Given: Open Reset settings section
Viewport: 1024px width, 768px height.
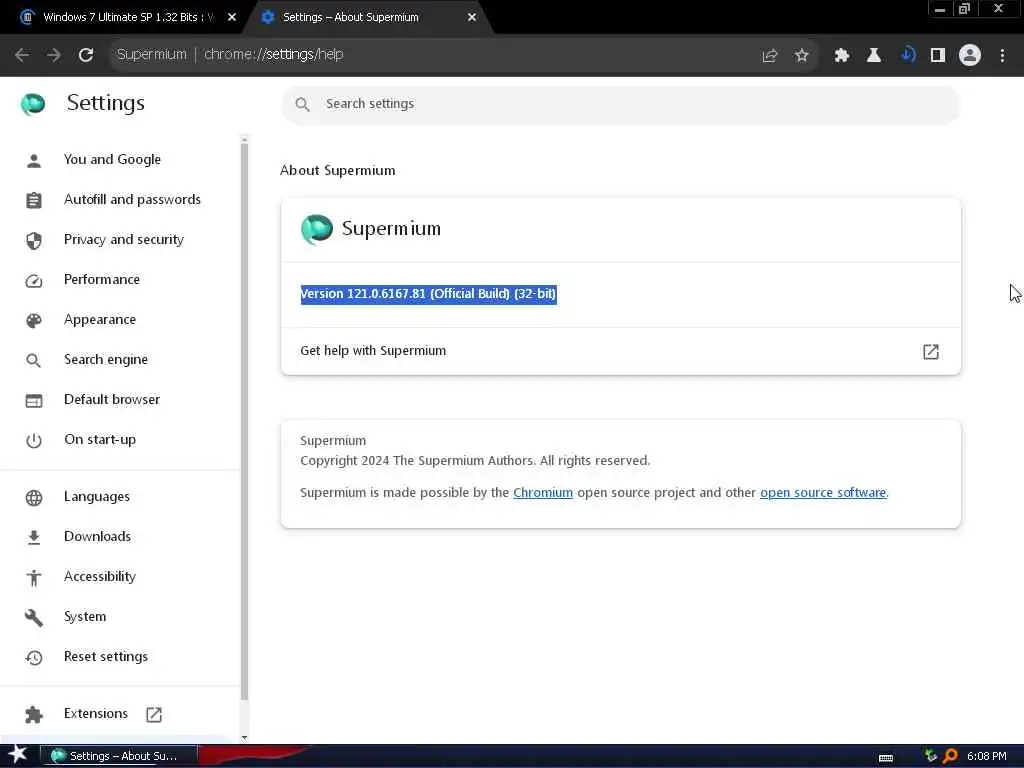Looking at the screenshot, I should pos(106,656).
